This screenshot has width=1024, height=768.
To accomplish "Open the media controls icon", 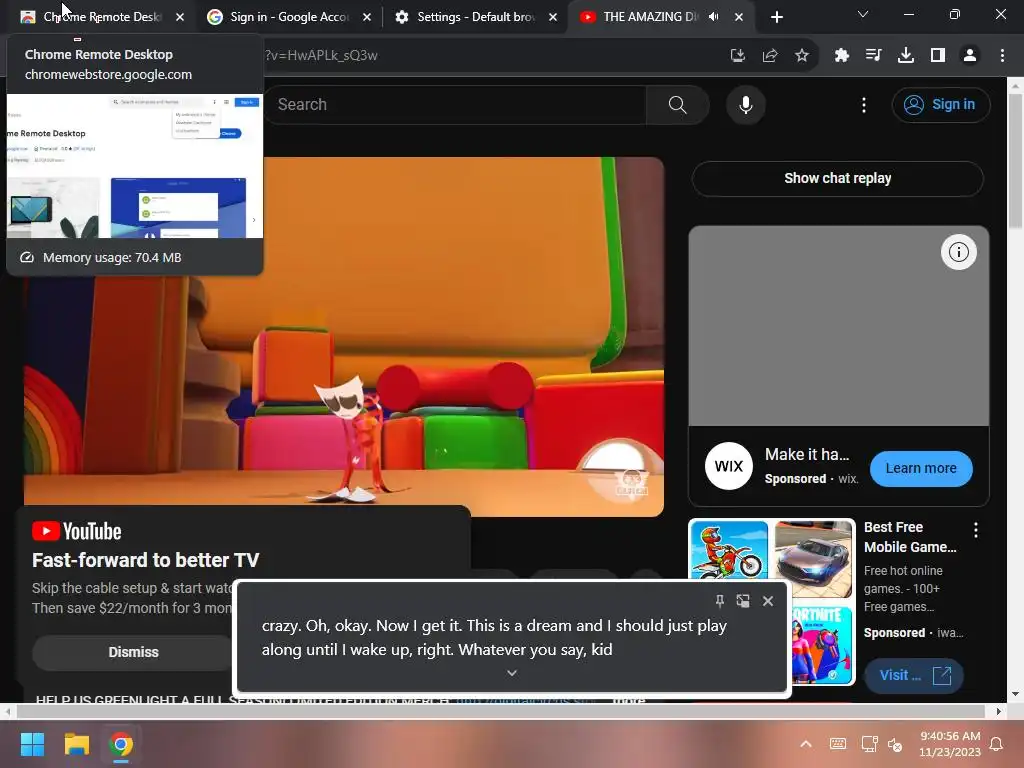I will (873, 56).
